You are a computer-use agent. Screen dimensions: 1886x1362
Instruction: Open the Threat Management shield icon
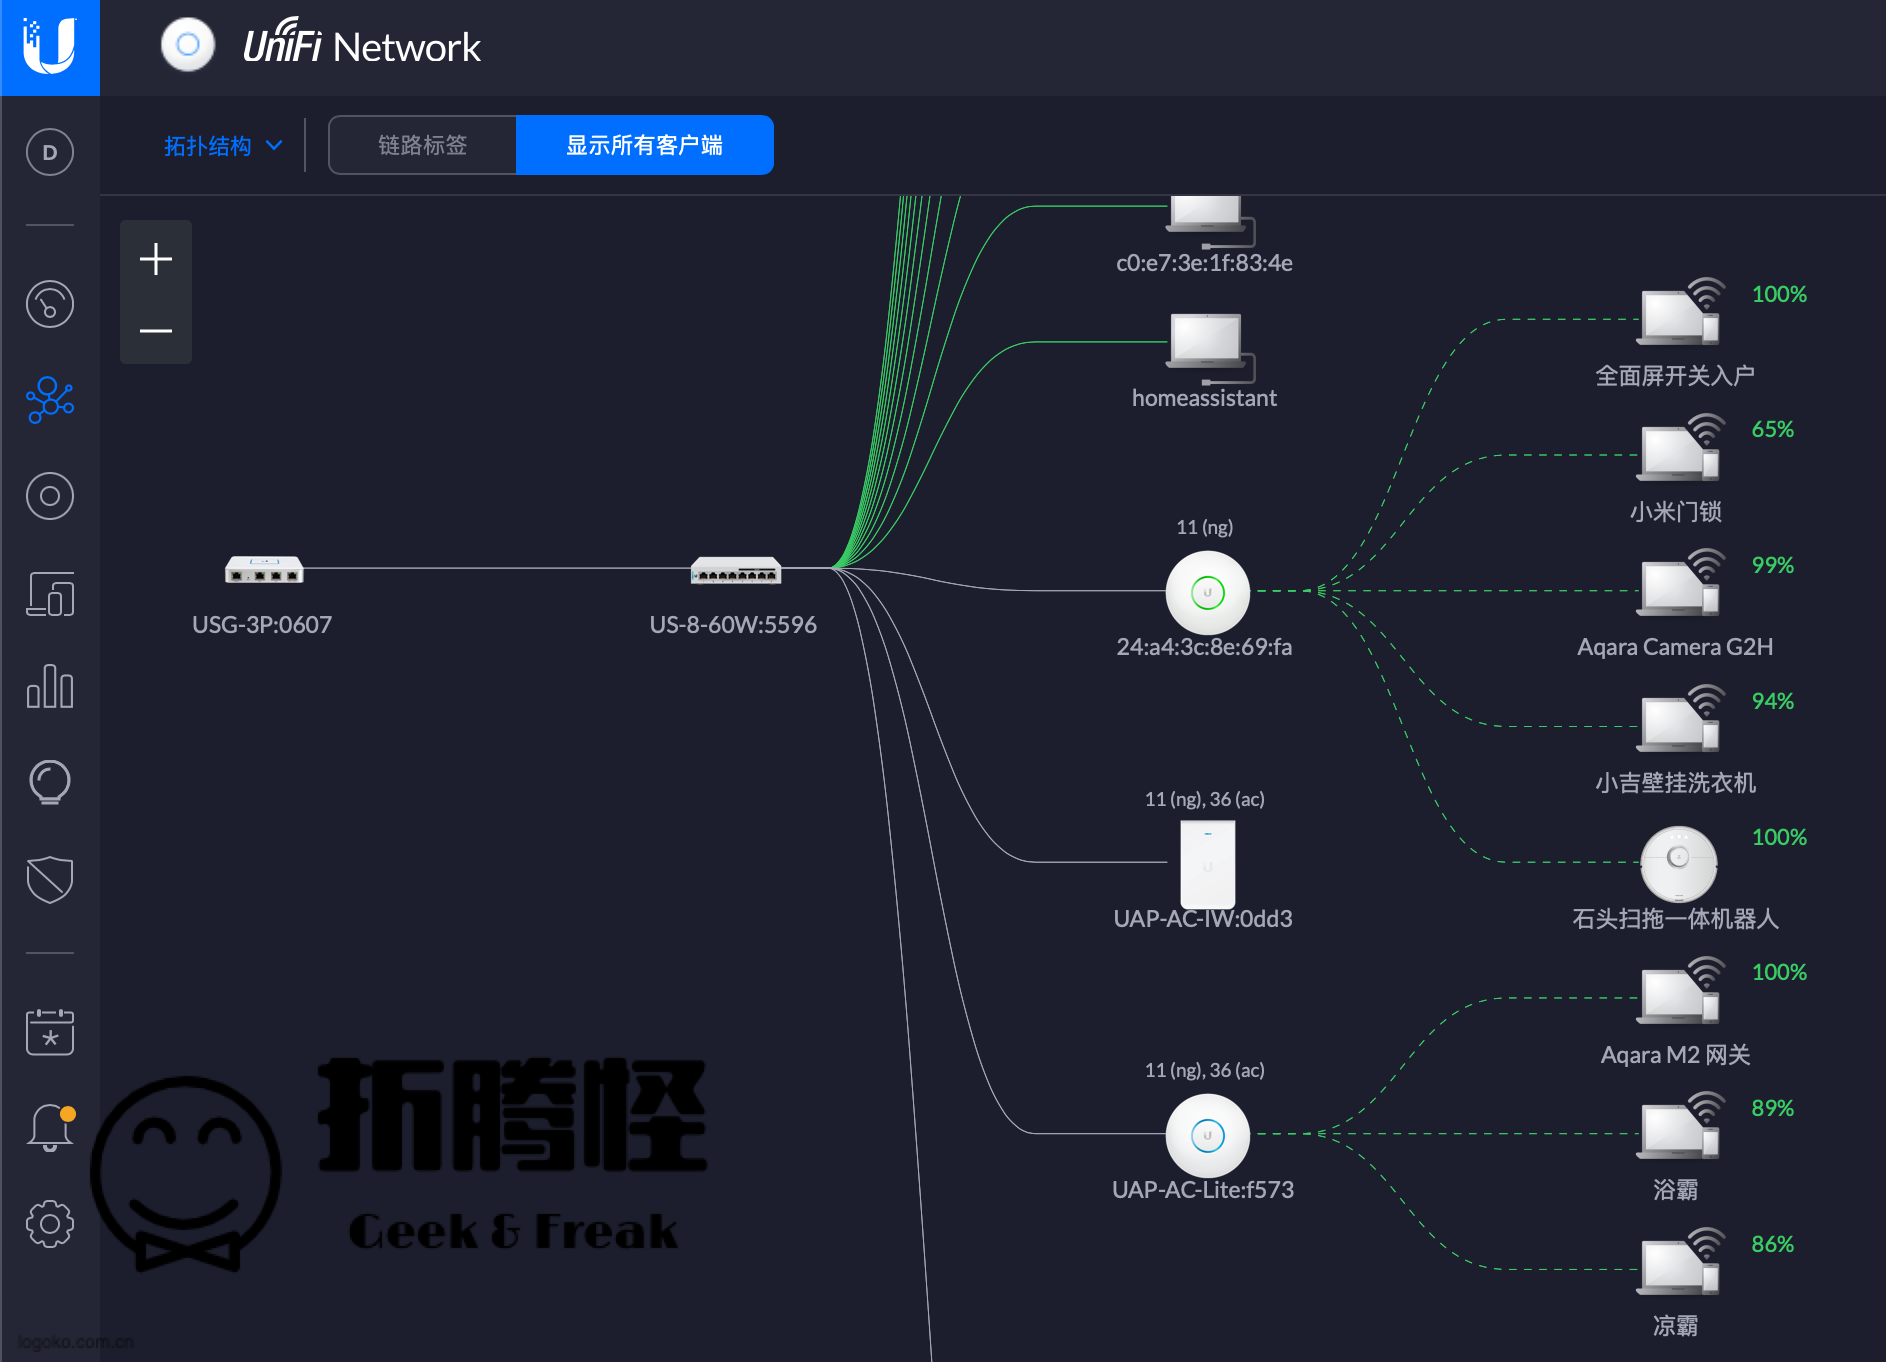(x=50, y=880)
